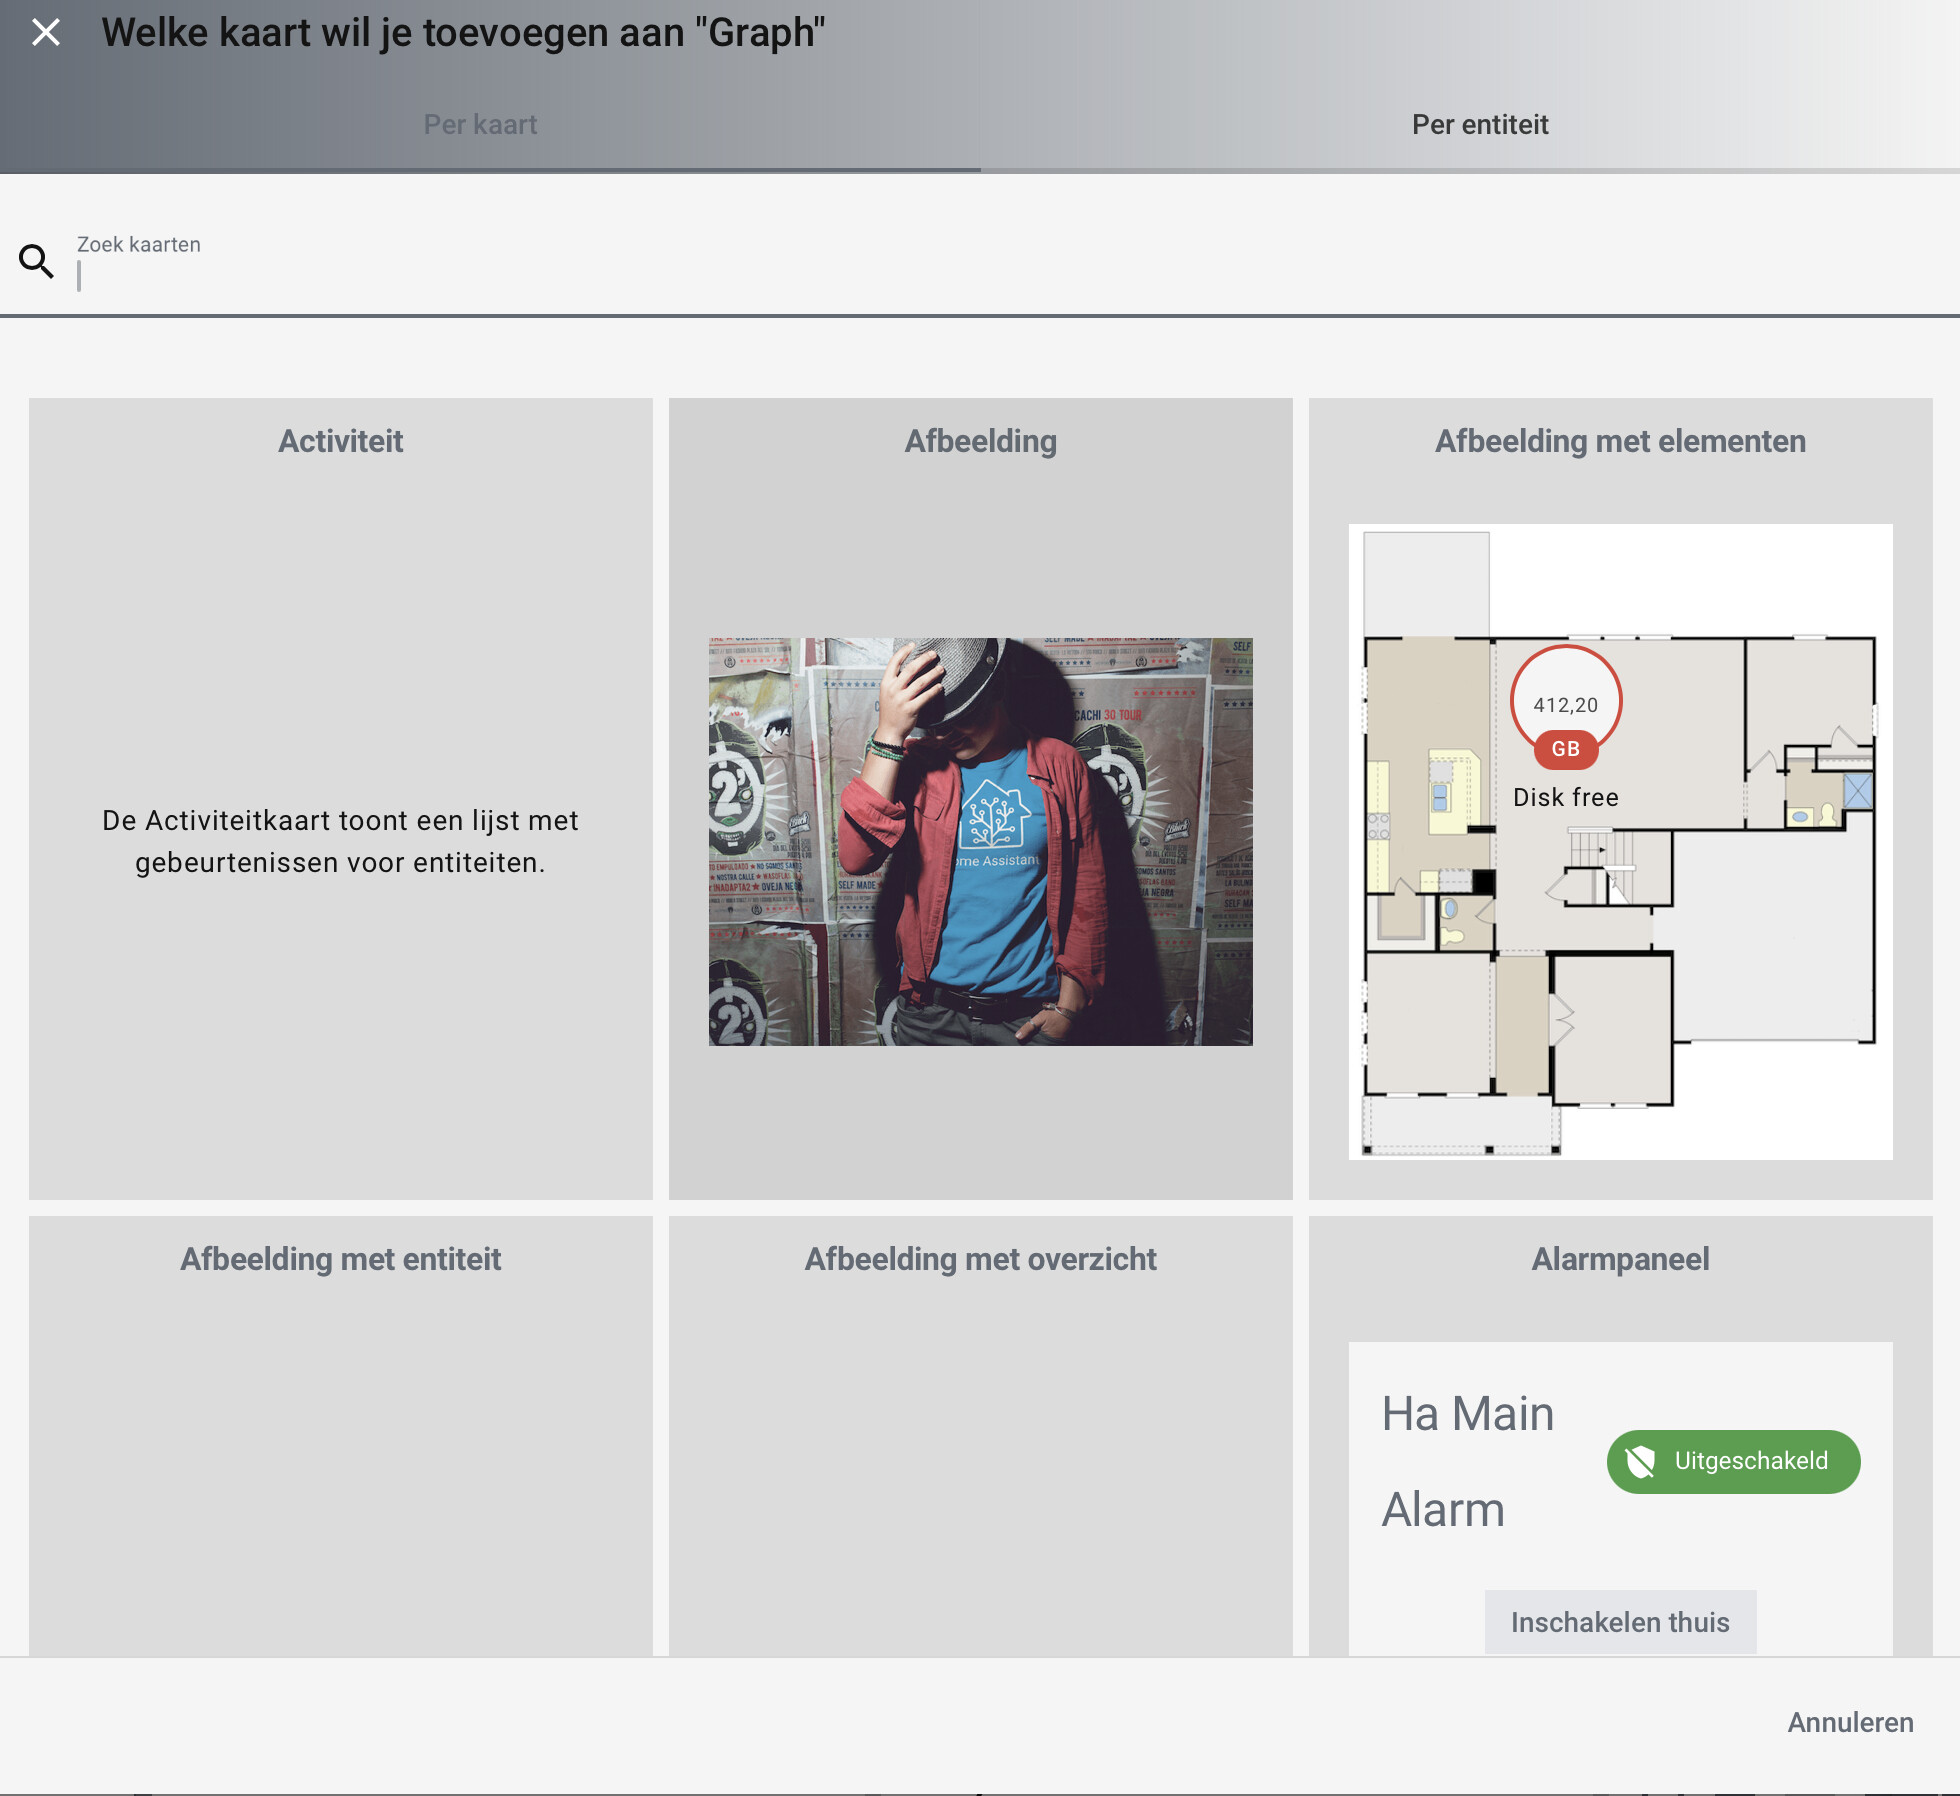Choose the Afbeelding card title
1960x1796 pixels.
point(980,441)
